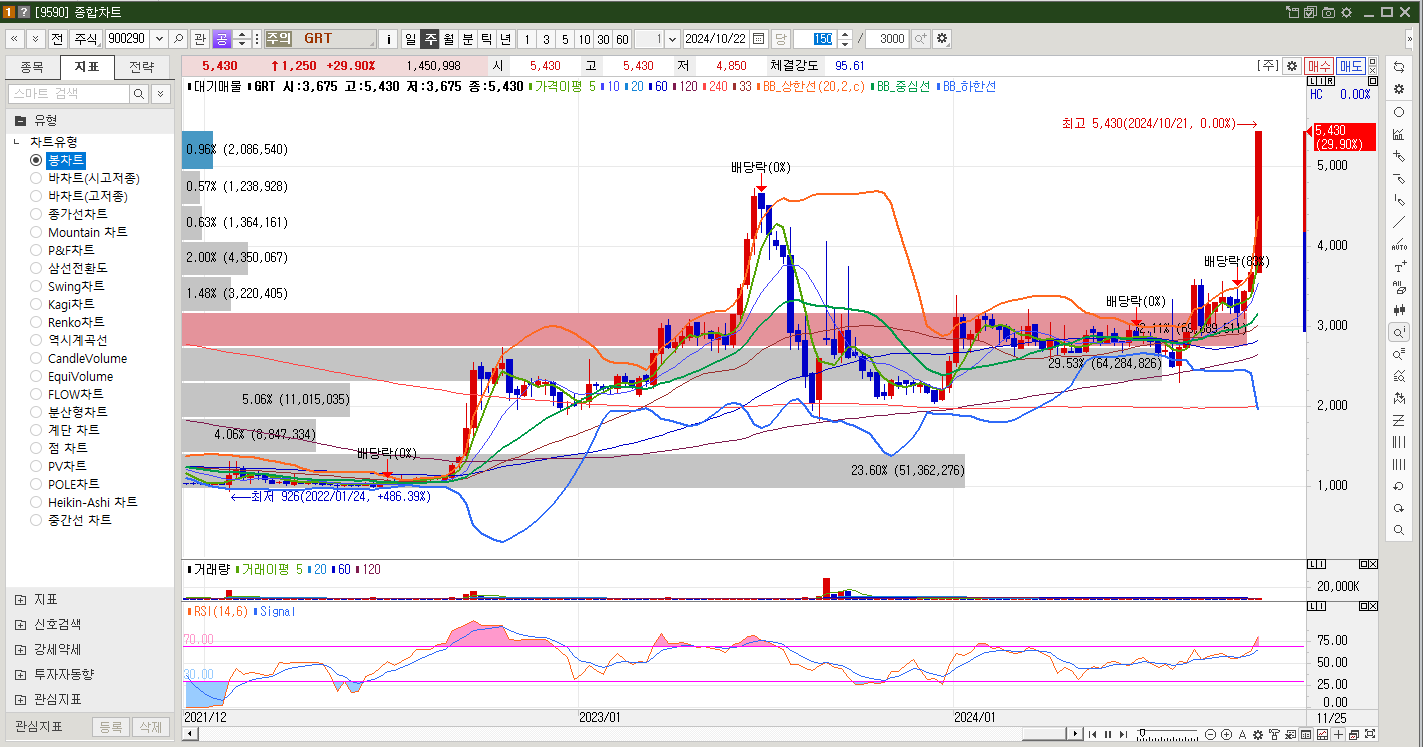This screenshot has width=1423, height=747.
Task: Select the text 'T' drawing tool in right toolbar
Action: (x=1399, y=267)
